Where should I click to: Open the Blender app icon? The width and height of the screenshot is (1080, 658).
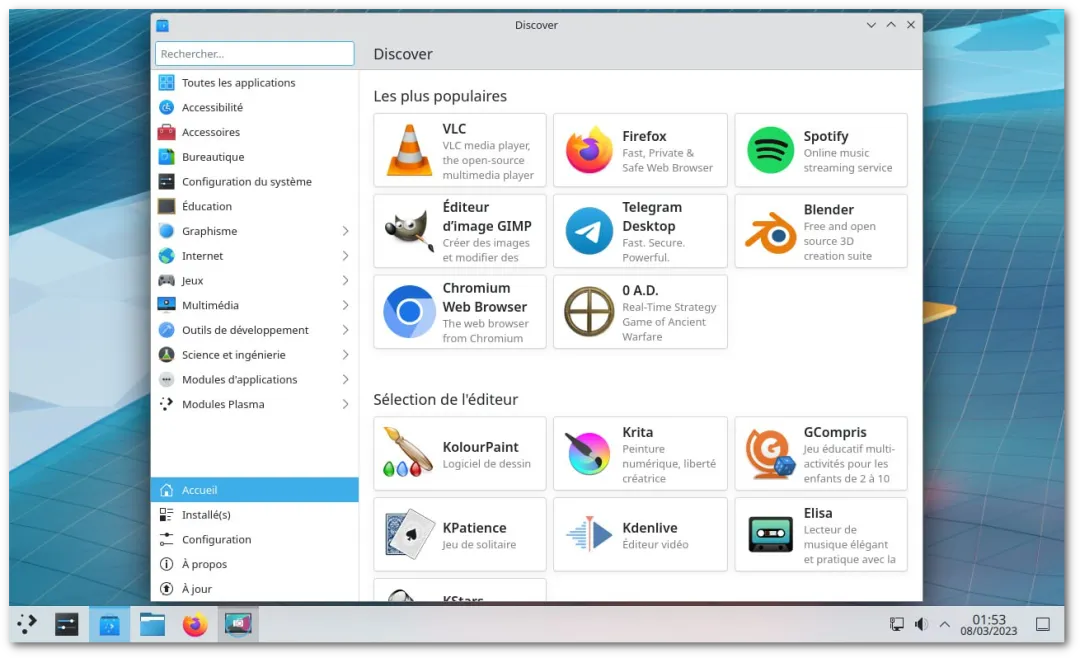[770, 233]
